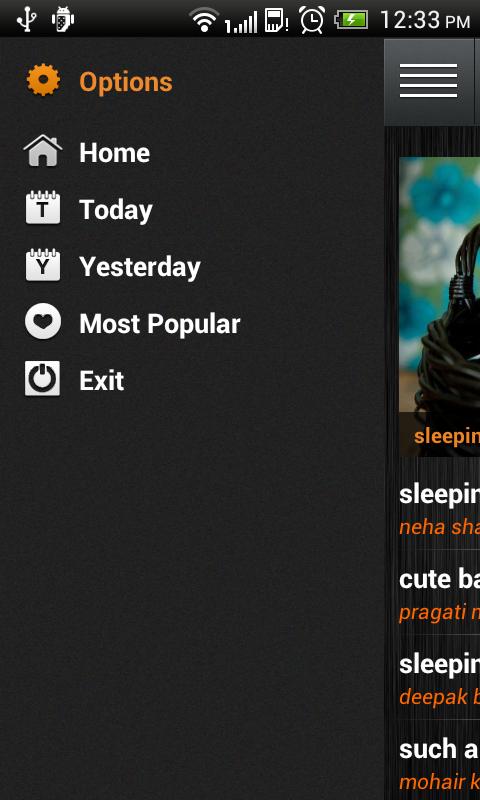
Task: Open the featured sleeping baby photo
Action: (439, 306)
